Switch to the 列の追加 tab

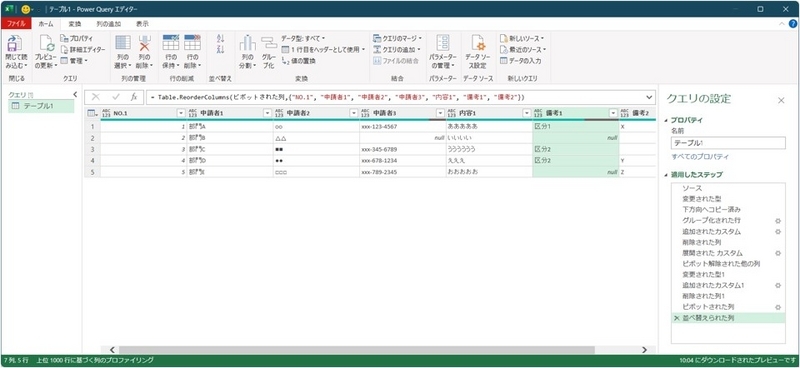pos(109,23)
